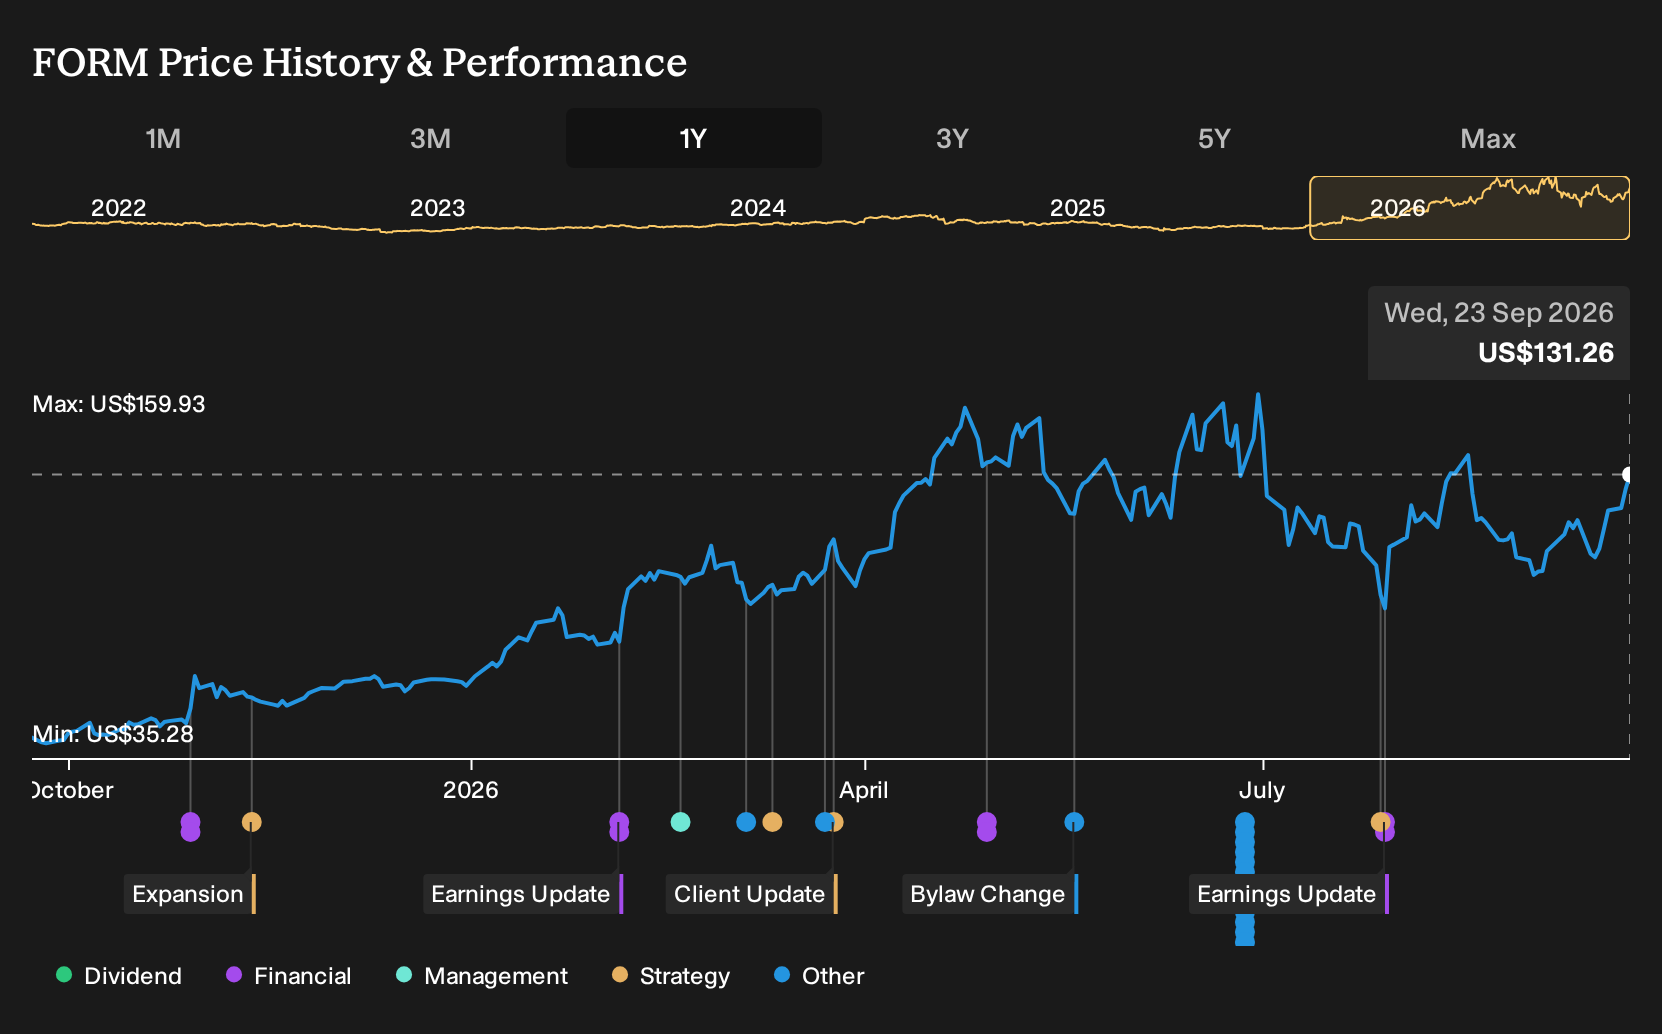Click the orange dot above Expansion label
This screenshot has height=1034, width=1662.
coord(251,822)
